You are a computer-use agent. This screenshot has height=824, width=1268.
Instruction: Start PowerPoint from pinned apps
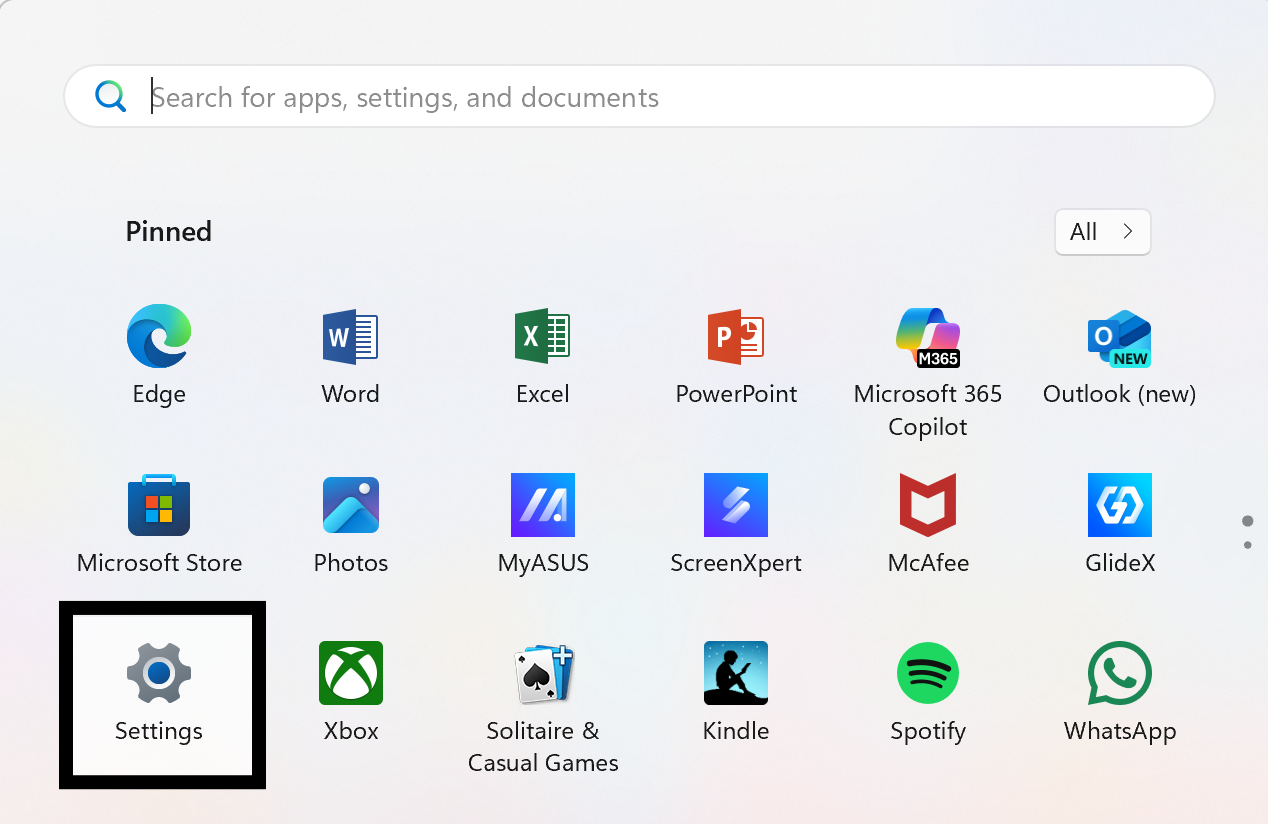click(736, 356)
